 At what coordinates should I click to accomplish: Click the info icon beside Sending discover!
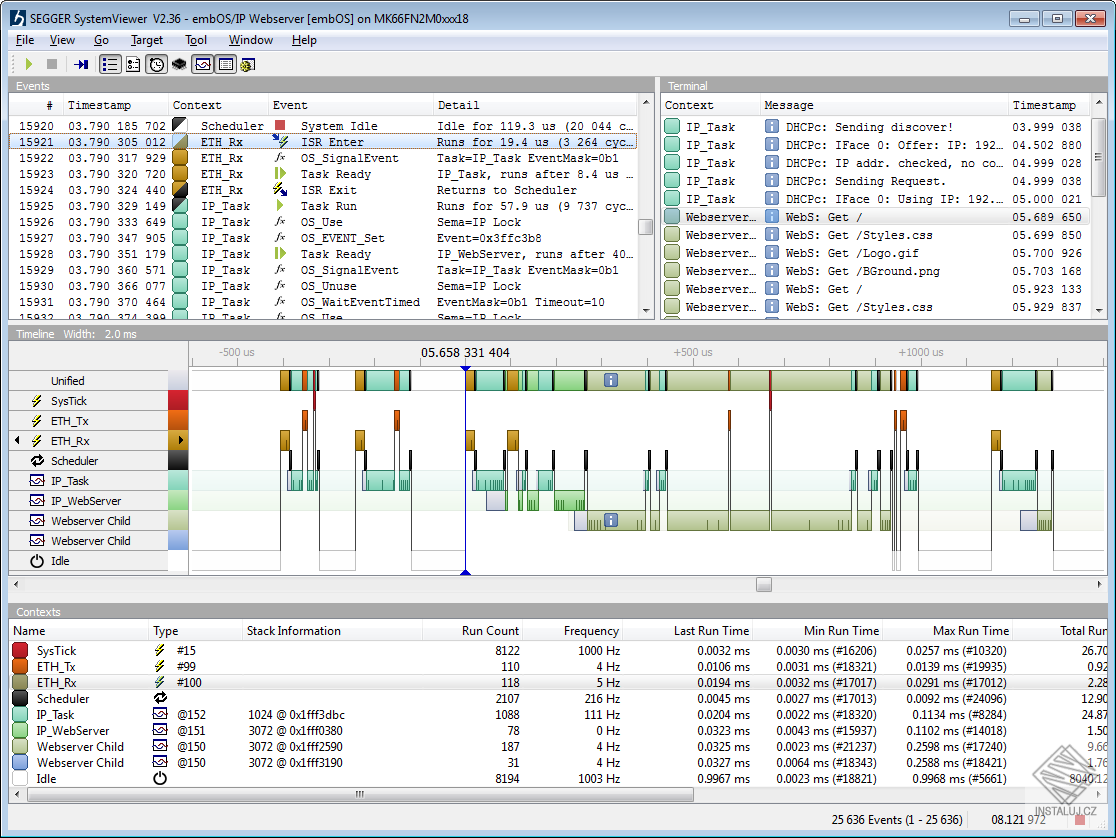coord(772,127)
